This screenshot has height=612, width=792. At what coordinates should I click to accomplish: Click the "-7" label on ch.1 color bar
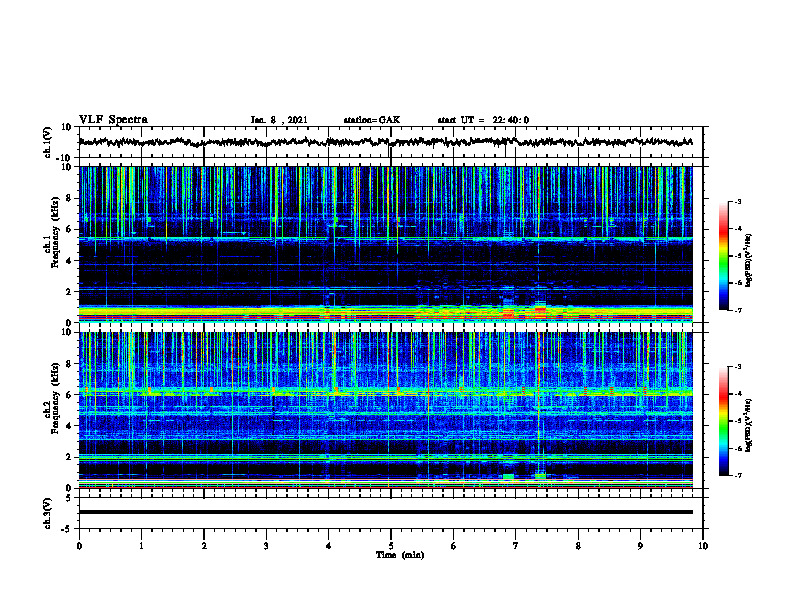[x=738, y=310]
